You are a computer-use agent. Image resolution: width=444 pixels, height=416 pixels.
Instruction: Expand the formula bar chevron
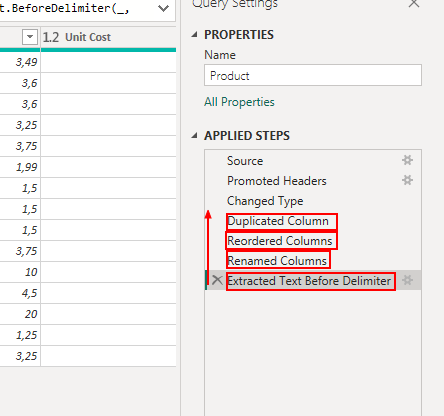(163, 8)
